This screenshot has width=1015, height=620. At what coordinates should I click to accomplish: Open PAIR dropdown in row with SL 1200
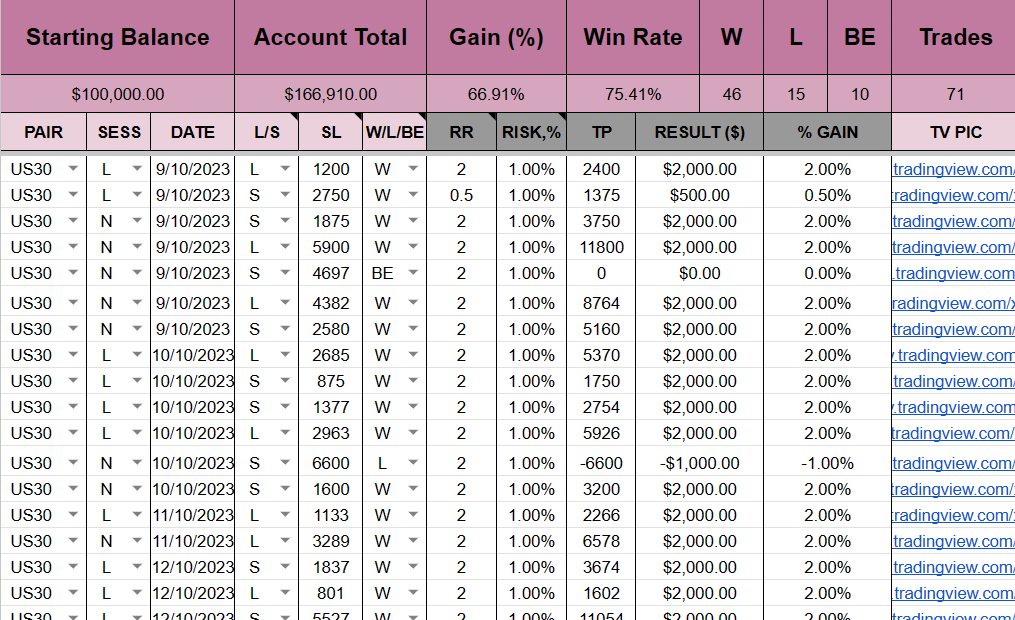click(x=73, y=169)
